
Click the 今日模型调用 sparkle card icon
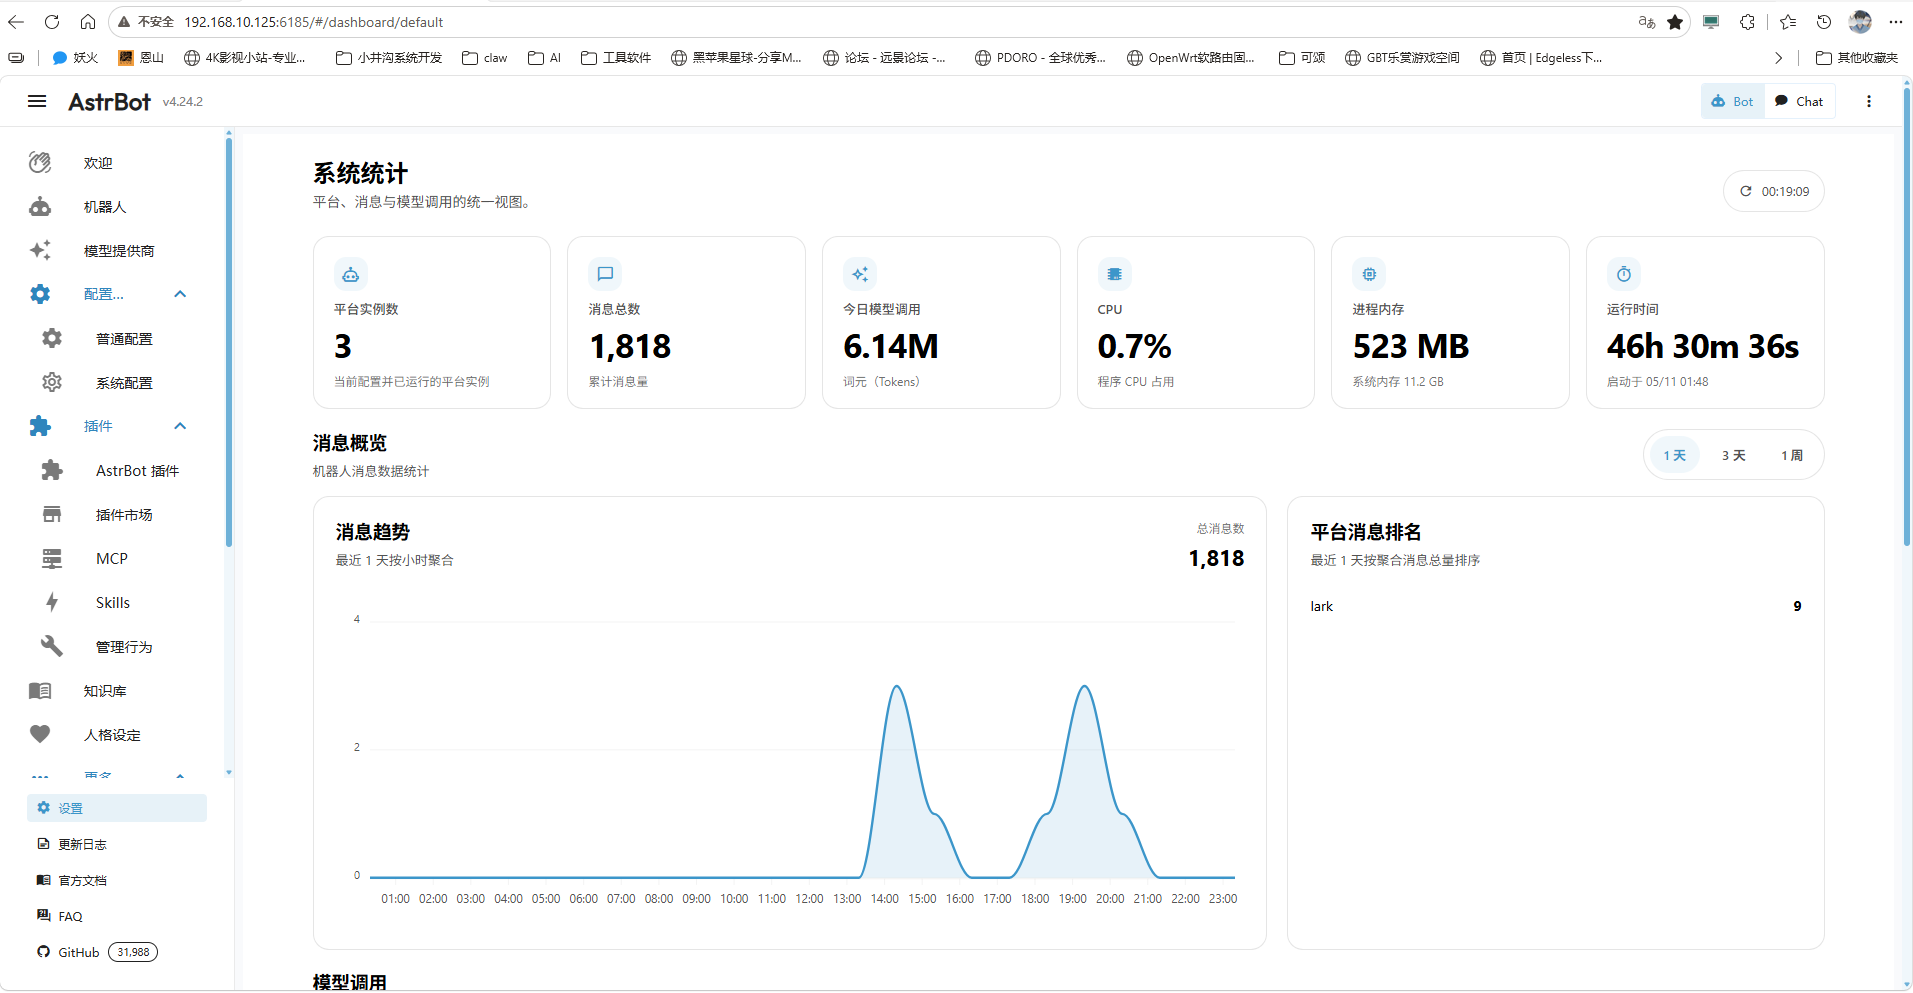(x=860, y=274)
